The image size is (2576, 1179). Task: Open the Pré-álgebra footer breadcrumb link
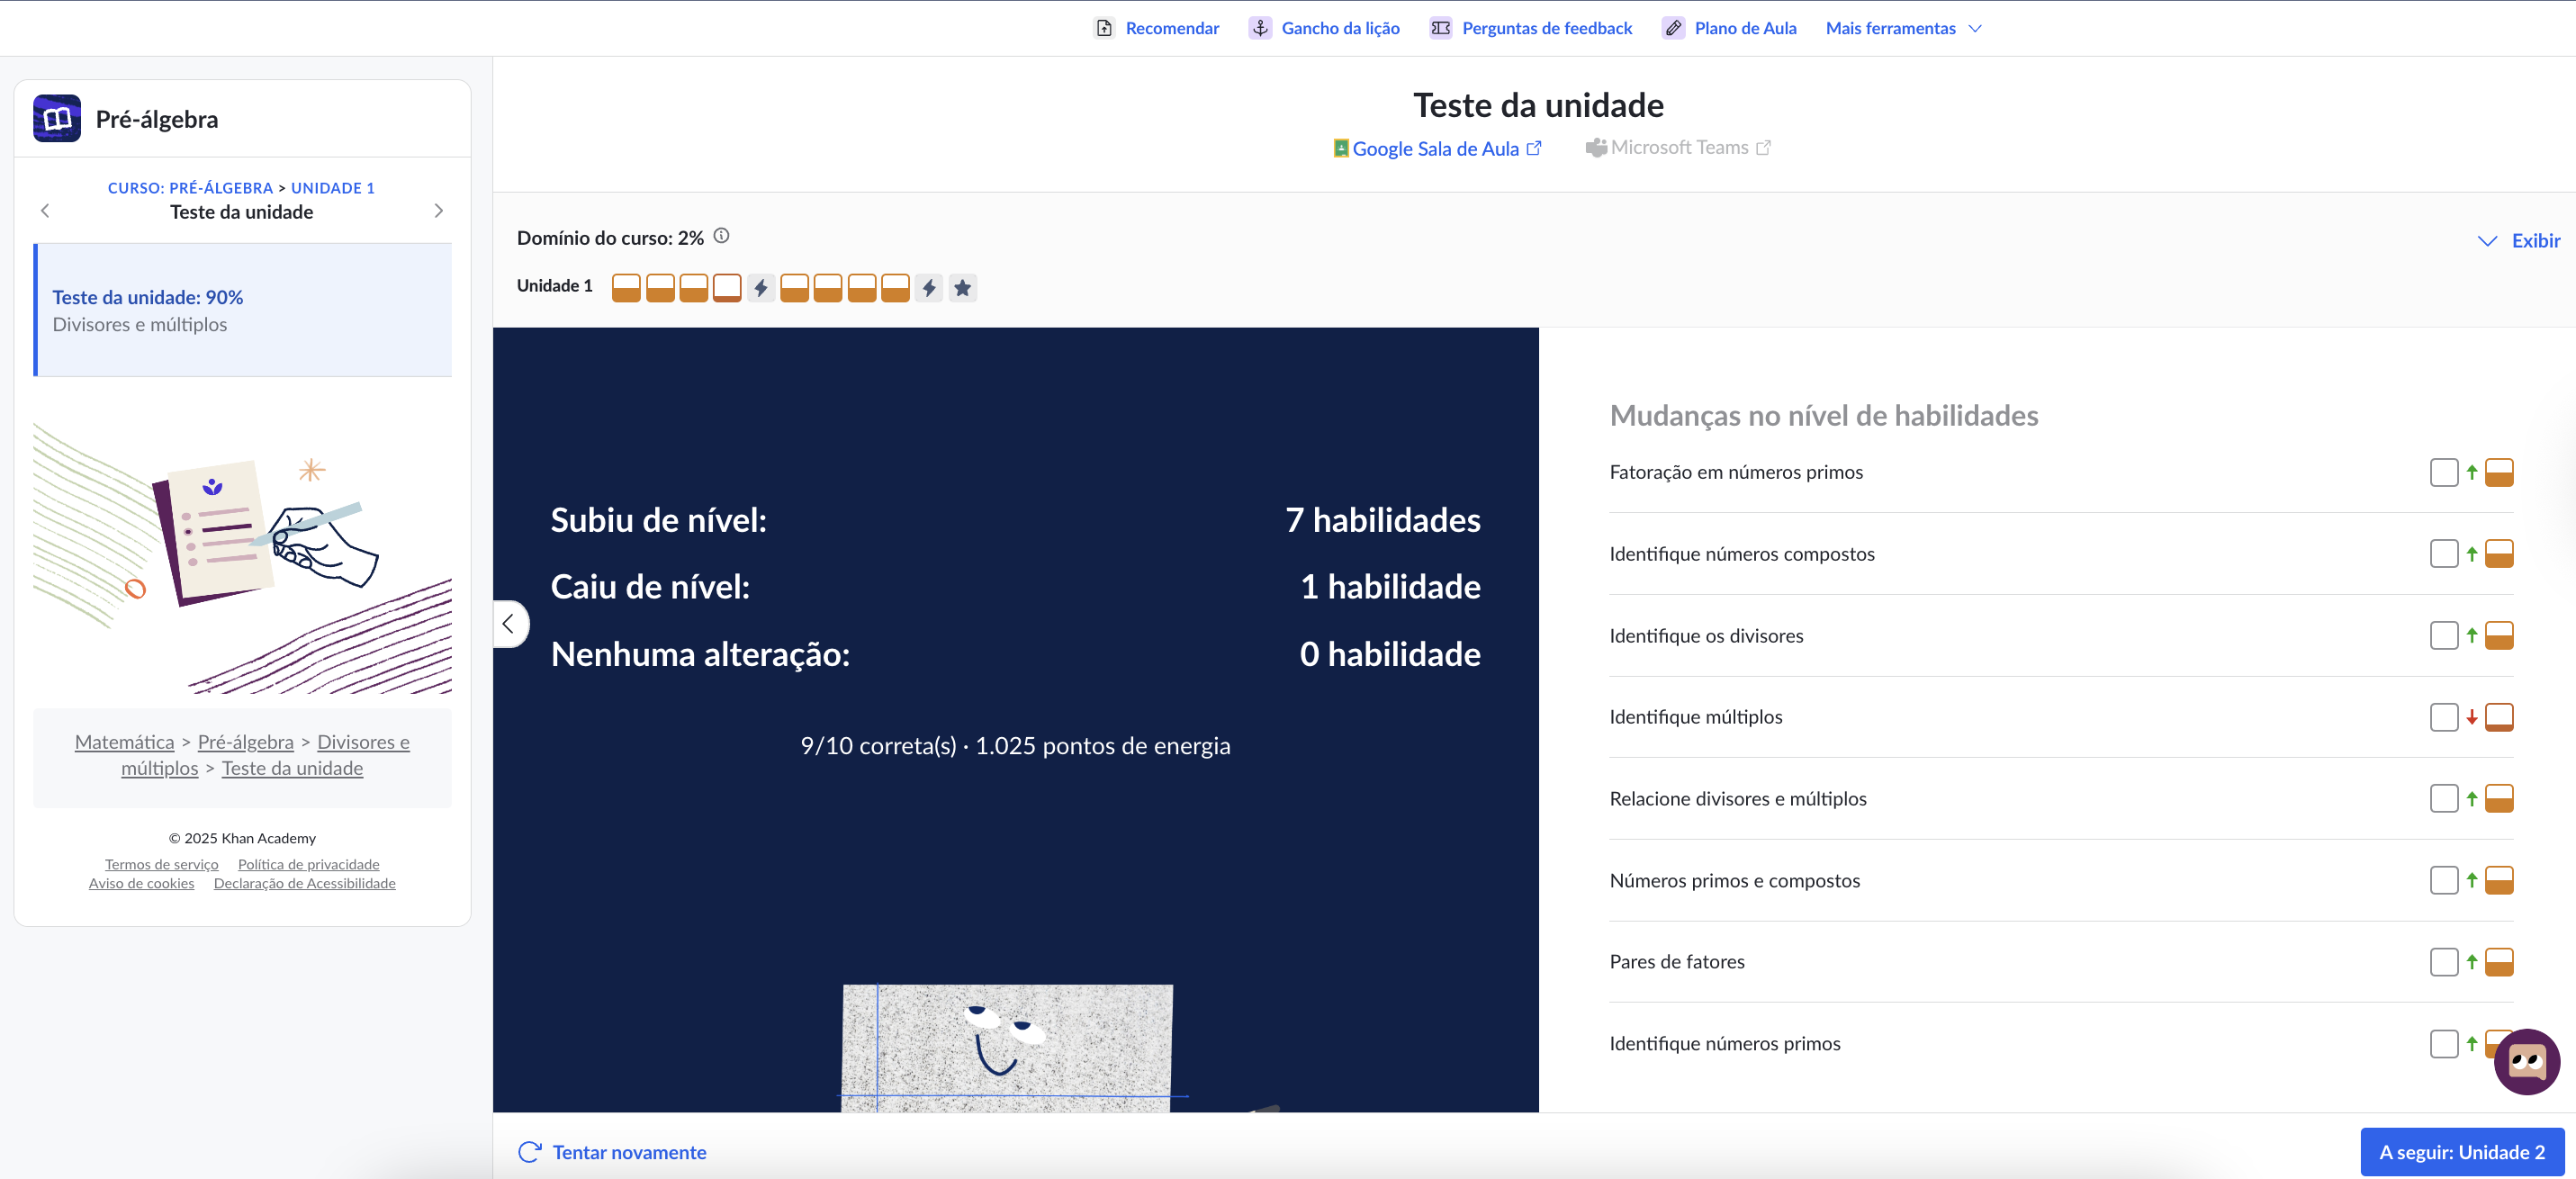point(245,742)
